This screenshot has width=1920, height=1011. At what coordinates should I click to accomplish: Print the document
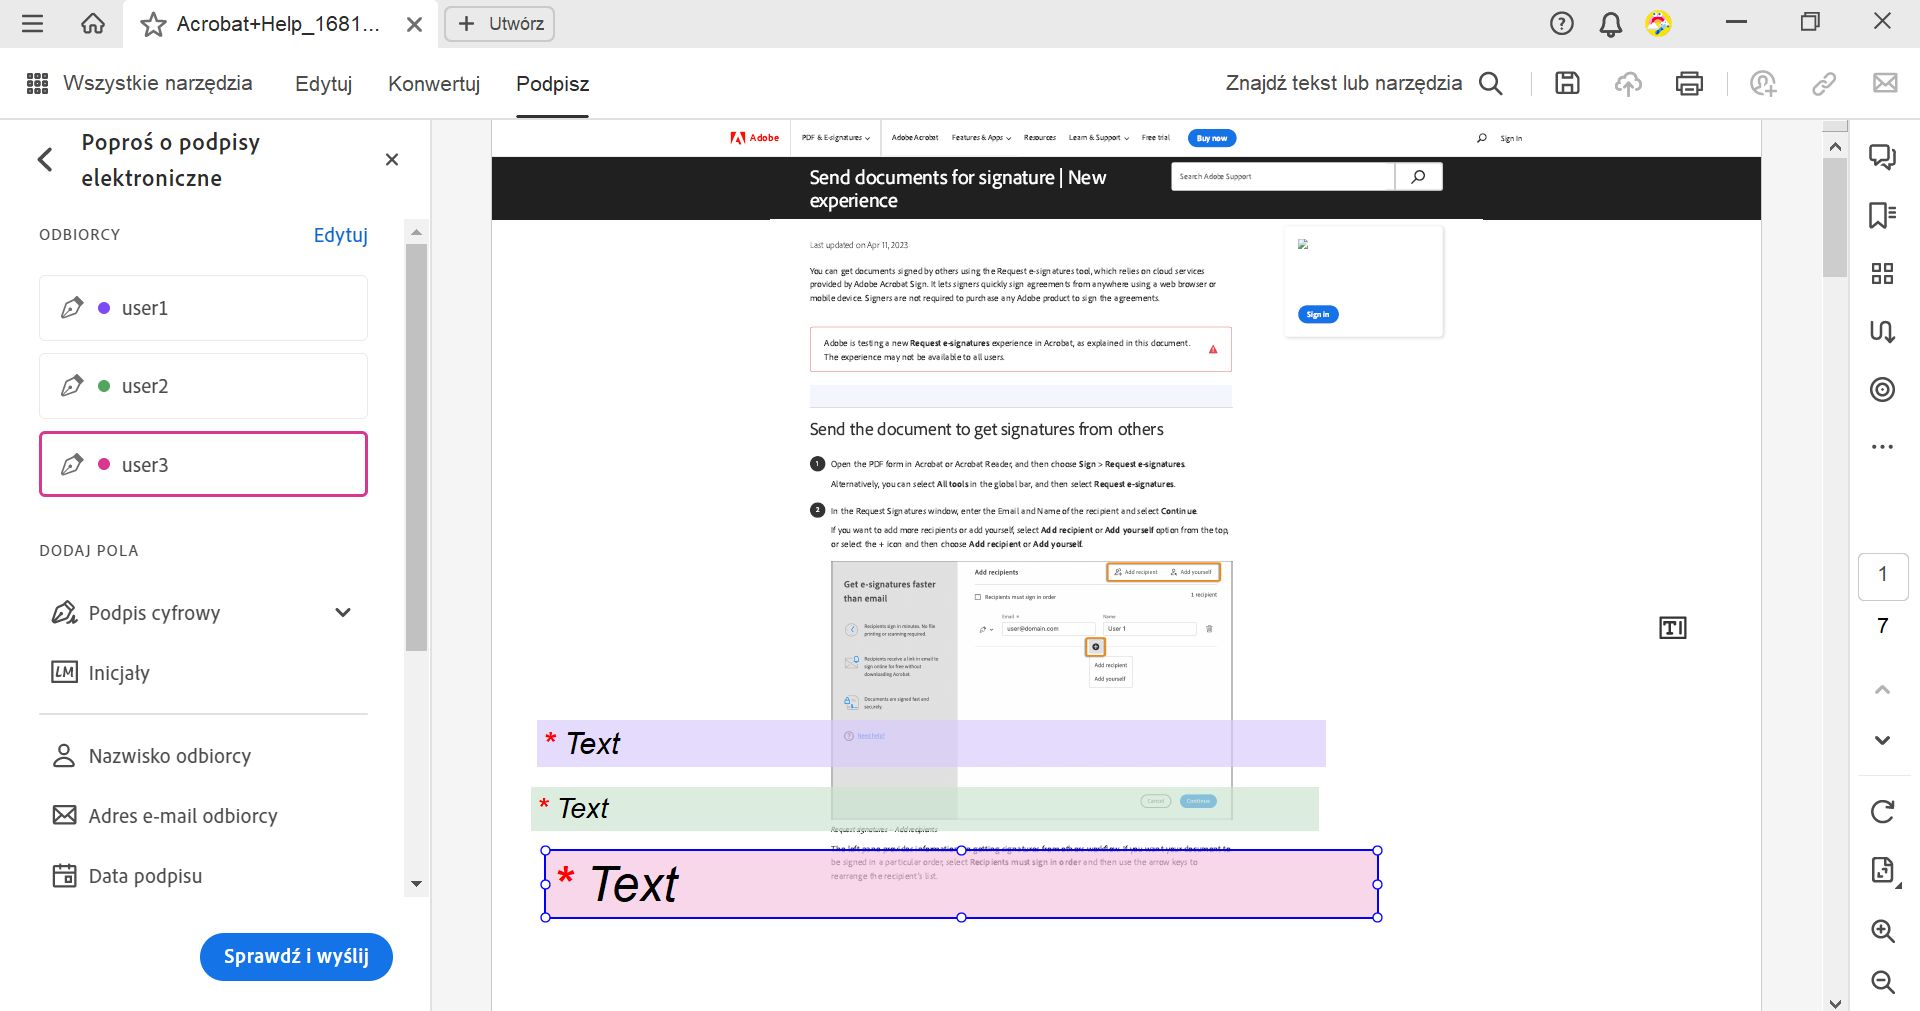tap(1689, 83)
